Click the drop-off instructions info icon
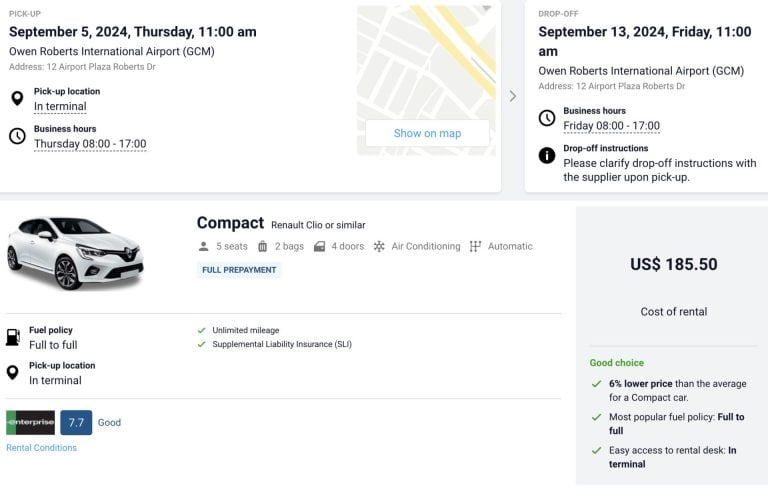This screenshot has width=768, height=490. coord(547,155)
